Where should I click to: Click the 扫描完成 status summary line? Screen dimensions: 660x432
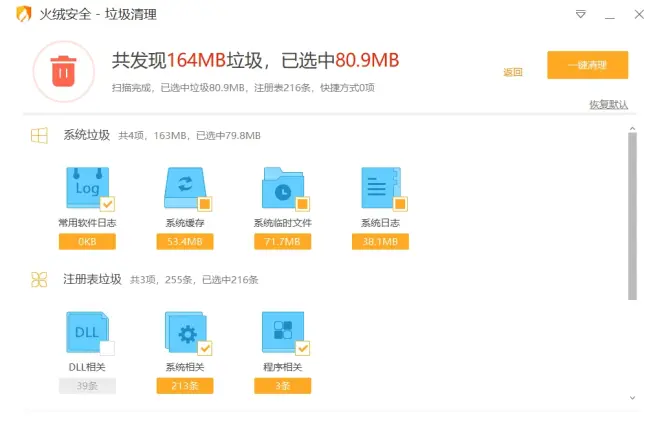pos(243,88)
